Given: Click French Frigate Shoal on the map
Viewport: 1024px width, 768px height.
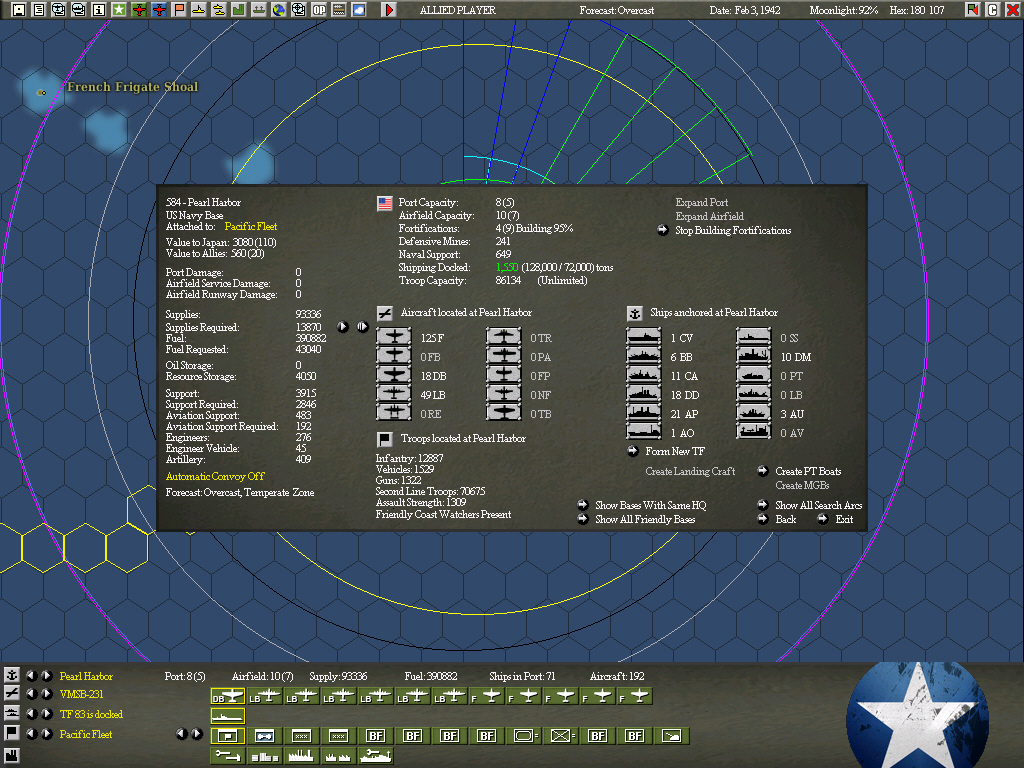Looking at the screenshot, I should coord(132,87).
